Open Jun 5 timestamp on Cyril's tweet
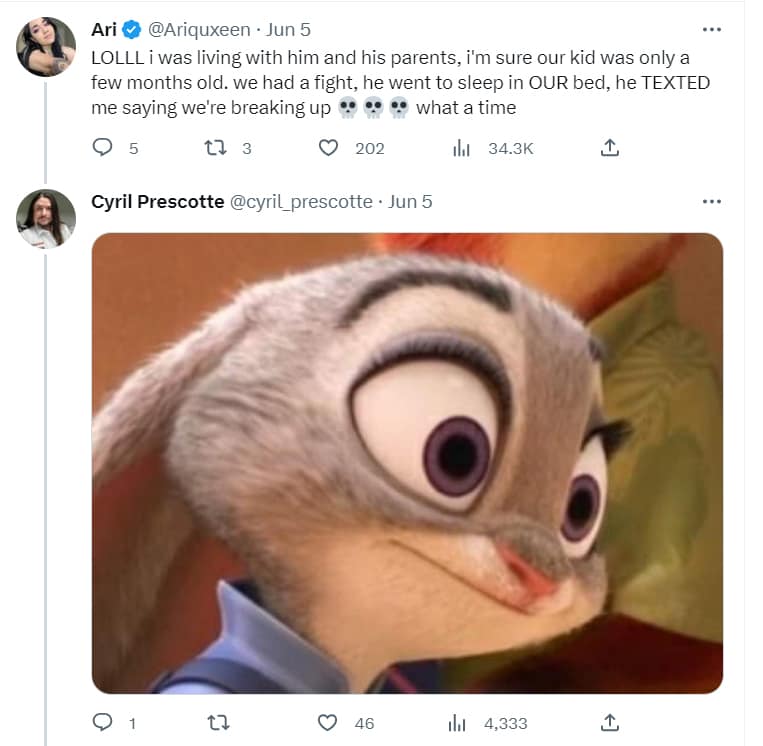763x746 pixels. coord(410,202)
